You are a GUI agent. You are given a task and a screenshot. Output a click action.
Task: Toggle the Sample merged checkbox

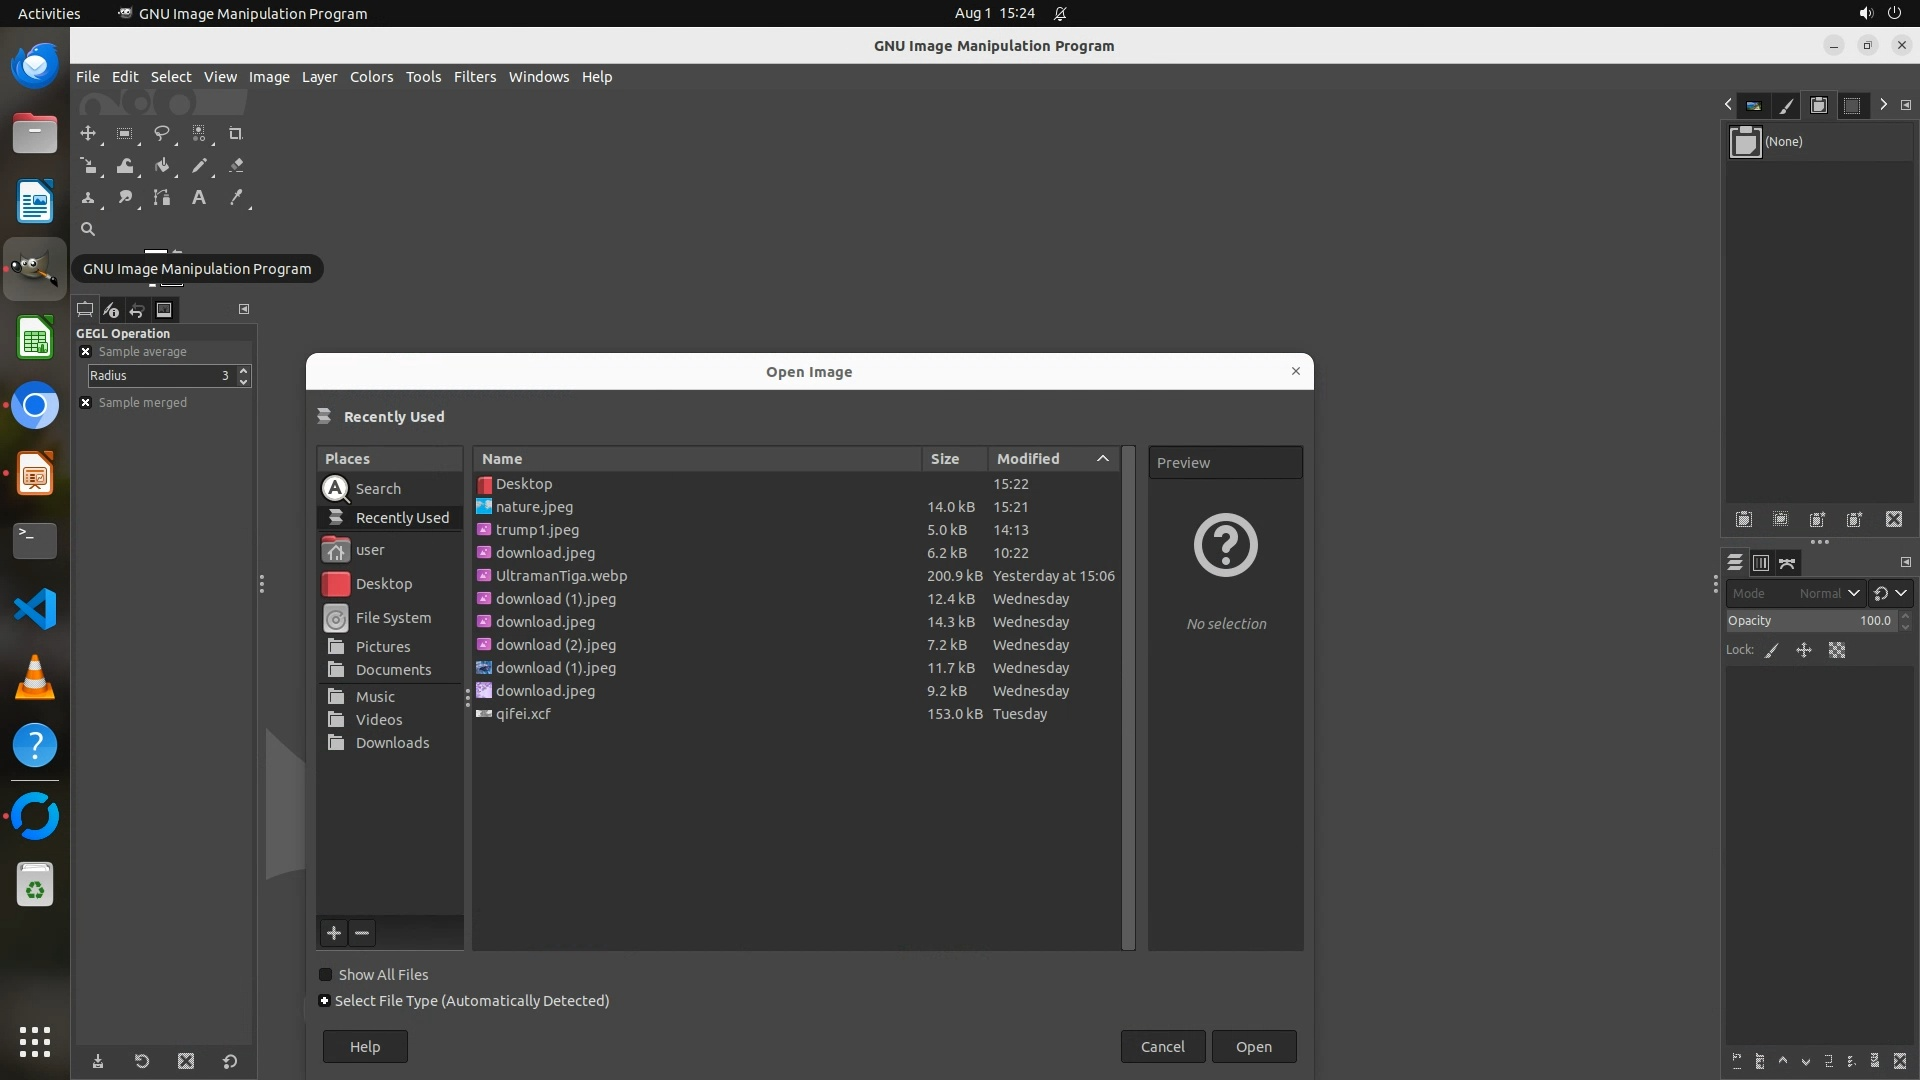[x=86, y=403]
